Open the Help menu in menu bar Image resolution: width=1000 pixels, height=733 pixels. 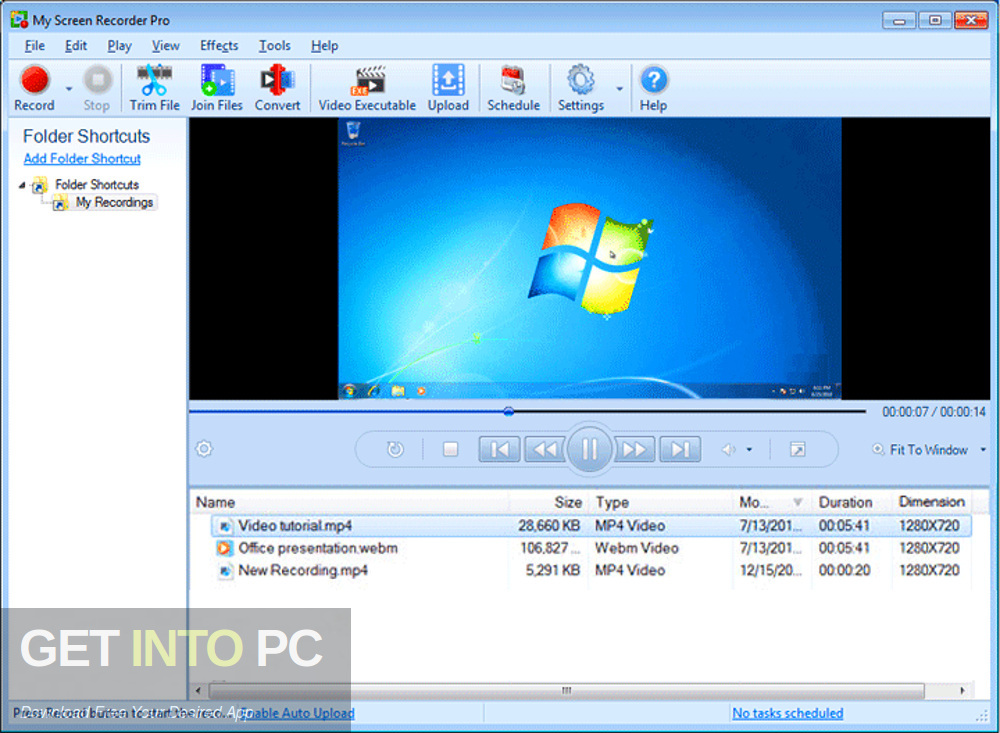point(325,46)
